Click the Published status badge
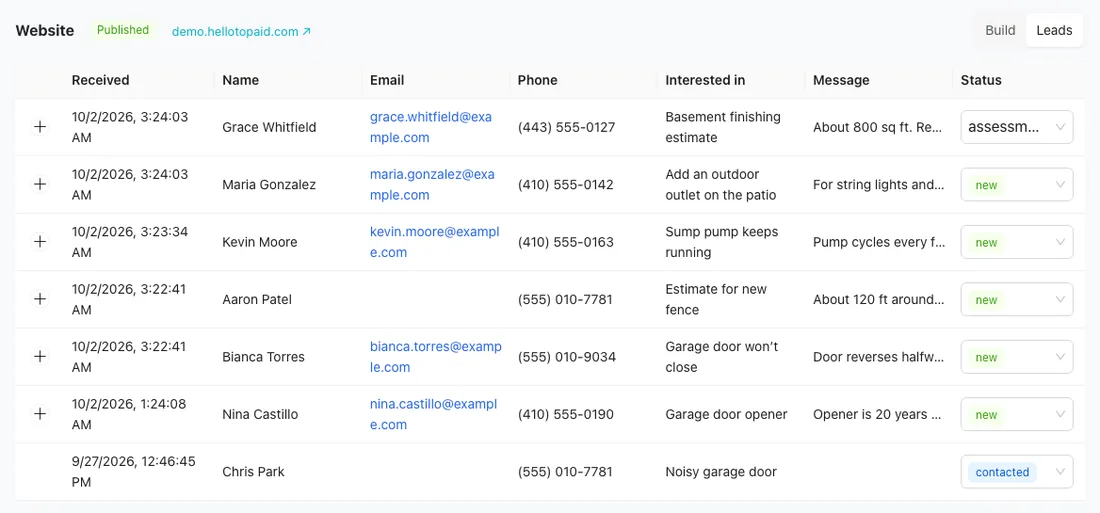Image resolution: width=1100 pixels, height=513 pixels. point(123,30)
